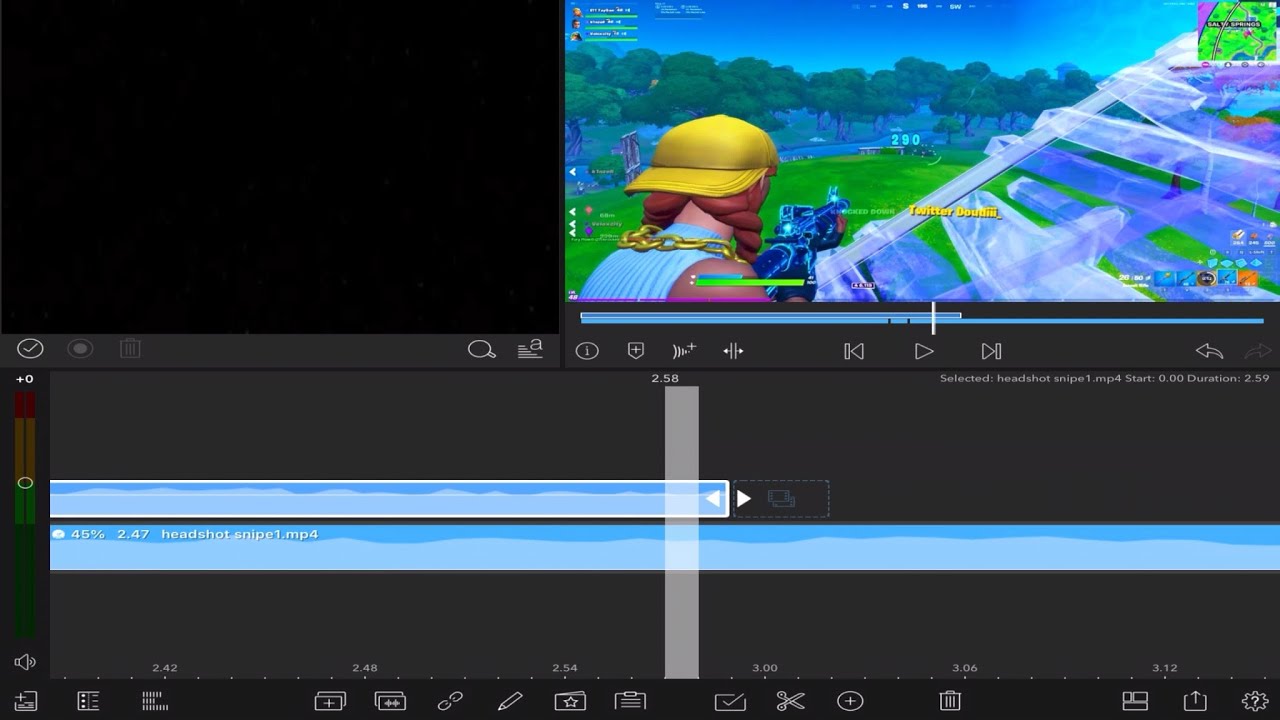Click the +0 audio gain readout
This screenshot has width=1280, height=720.
pyautogui.click(x=24, y=379)
